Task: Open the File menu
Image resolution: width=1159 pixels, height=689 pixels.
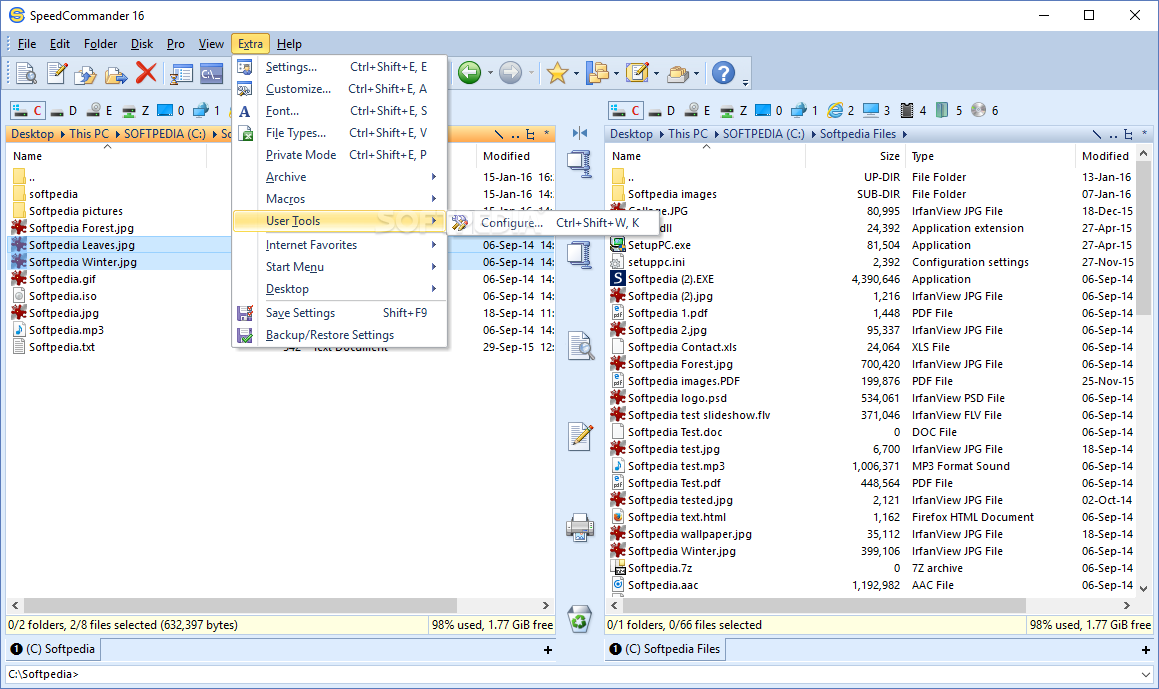Action: click(27, 44)
